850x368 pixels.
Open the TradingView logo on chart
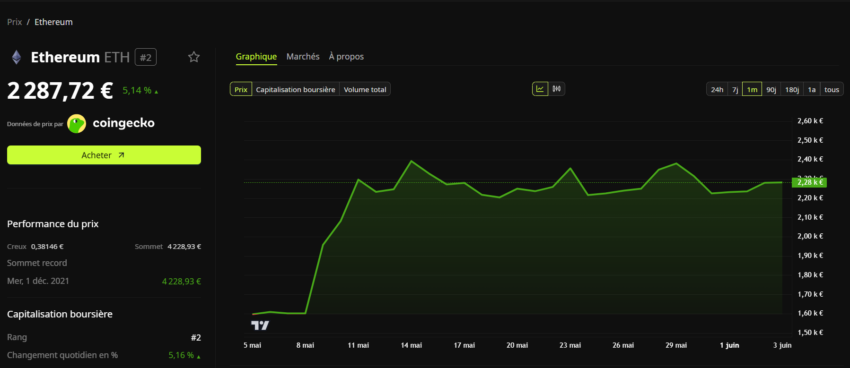tap(260, 325)
